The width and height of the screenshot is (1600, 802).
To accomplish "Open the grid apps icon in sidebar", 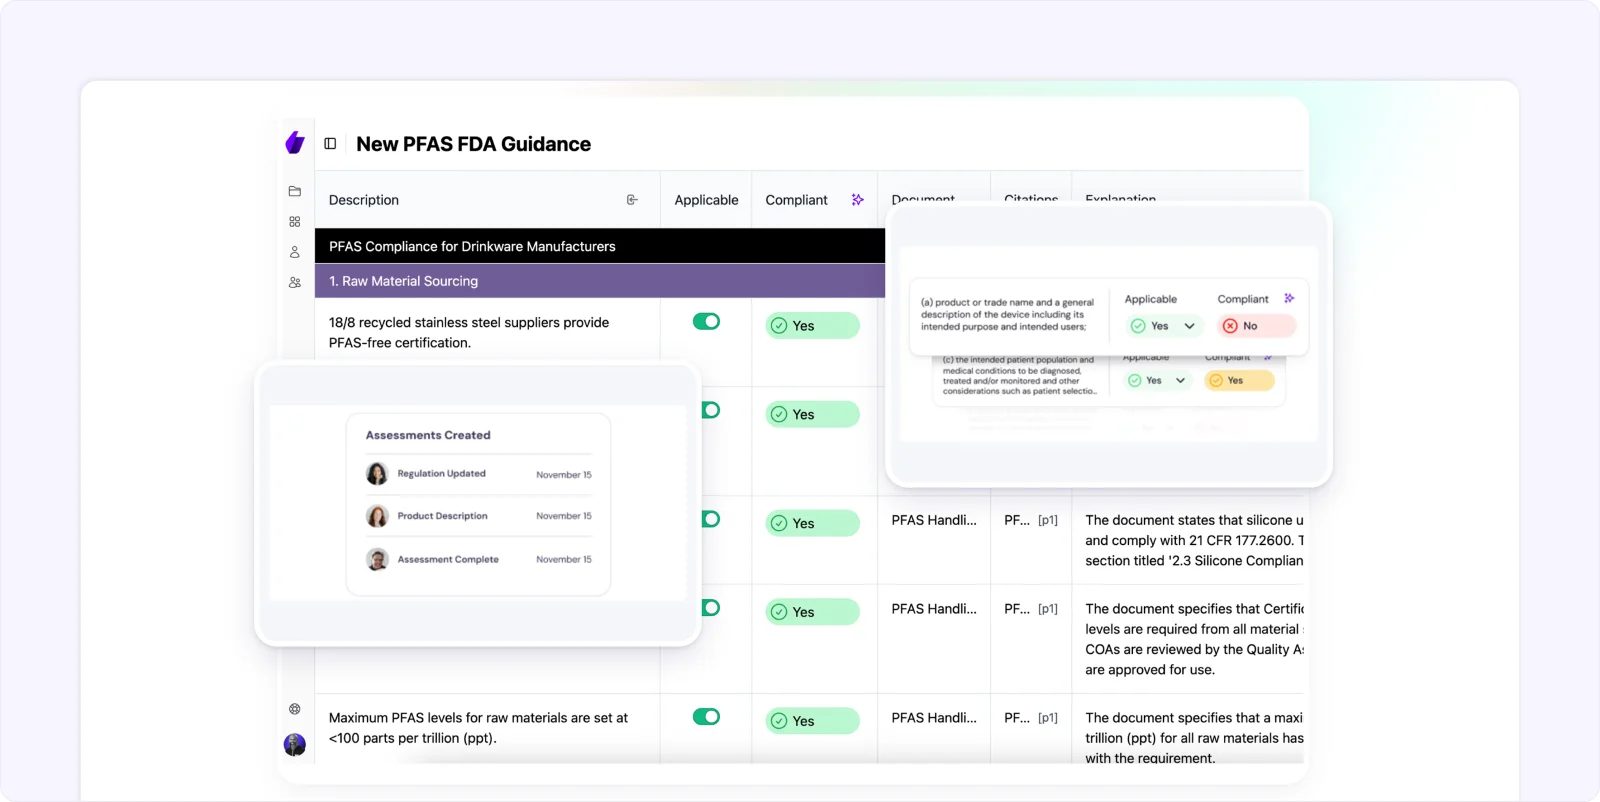I will (295, 222).
